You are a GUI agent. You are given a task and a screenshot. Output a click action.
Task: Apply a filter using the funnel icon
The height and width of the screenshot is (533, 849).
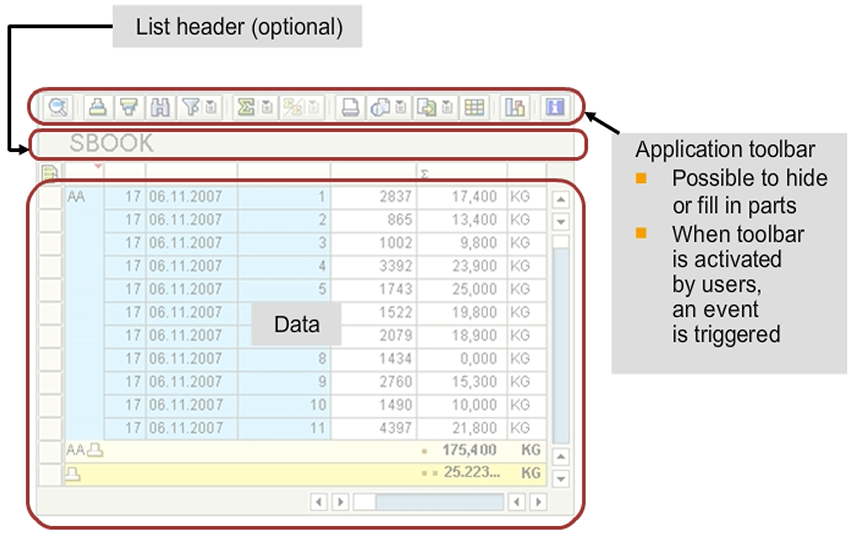tap(190, 107)
